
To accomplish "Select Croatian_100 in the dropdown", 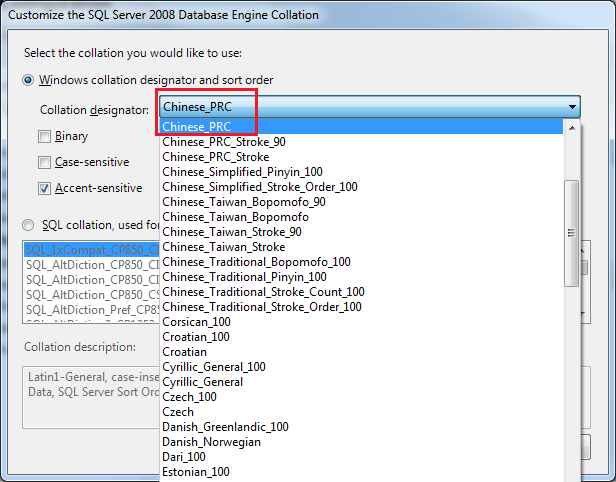I will pyautogui.click(x=361, y=337).
